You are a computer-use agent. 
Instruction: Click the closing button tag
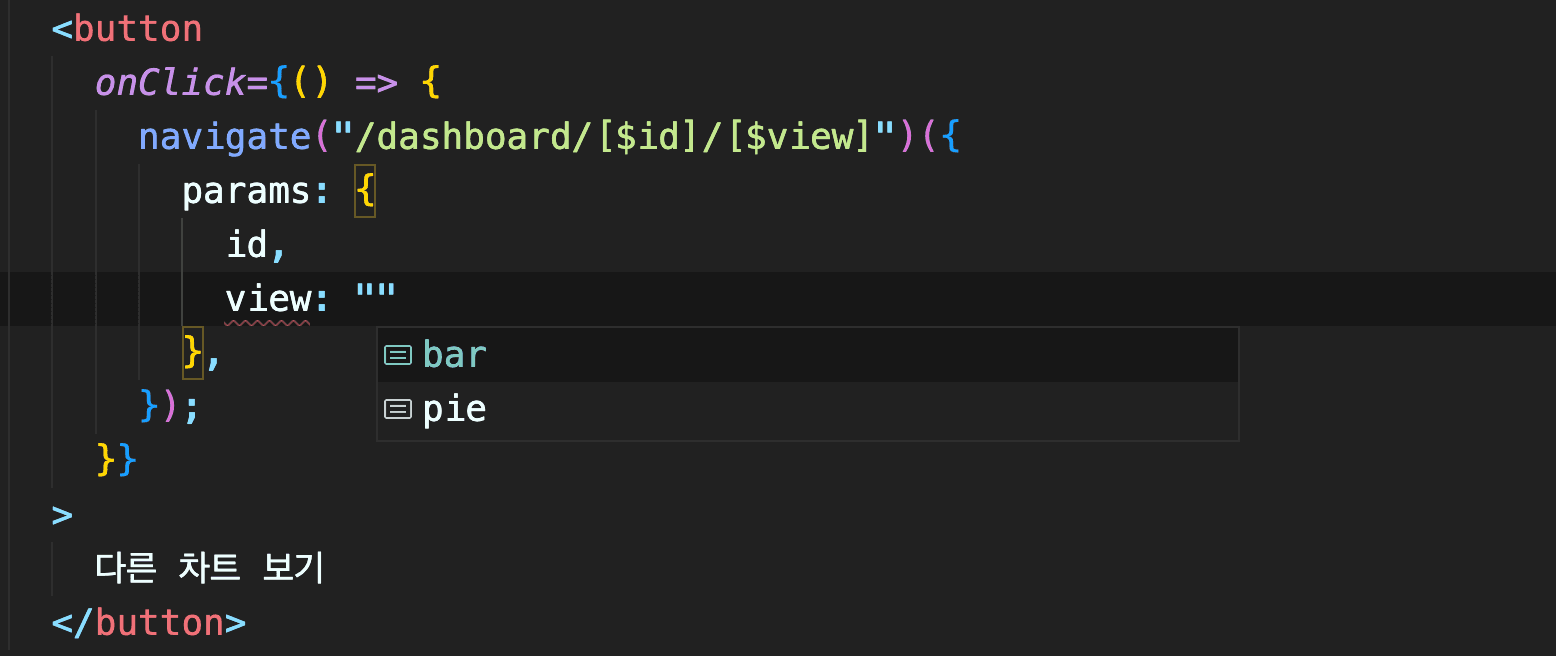click(x=149, y=622)
